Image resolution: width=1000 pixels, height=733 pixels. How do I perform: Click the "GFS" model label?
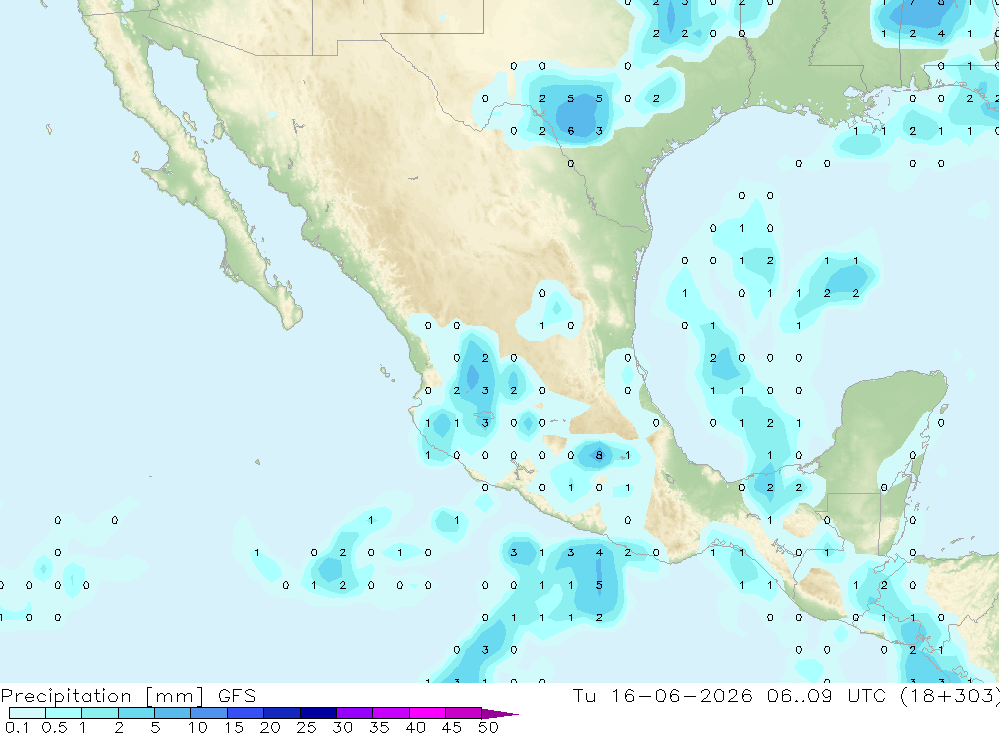click(x=237, y=696)
